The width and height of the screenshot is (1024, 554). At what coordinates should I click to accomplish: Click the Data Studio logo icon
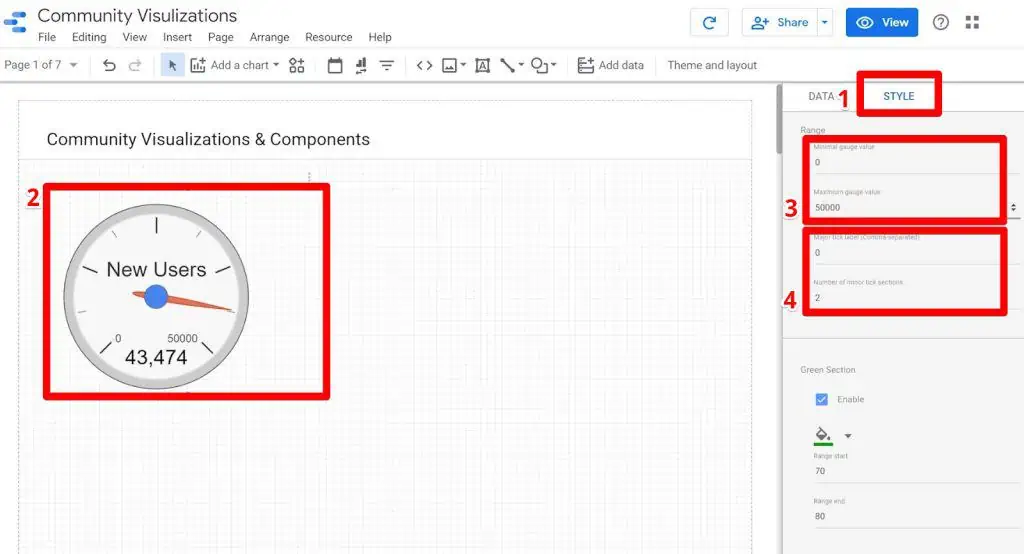tap(16, 22)
